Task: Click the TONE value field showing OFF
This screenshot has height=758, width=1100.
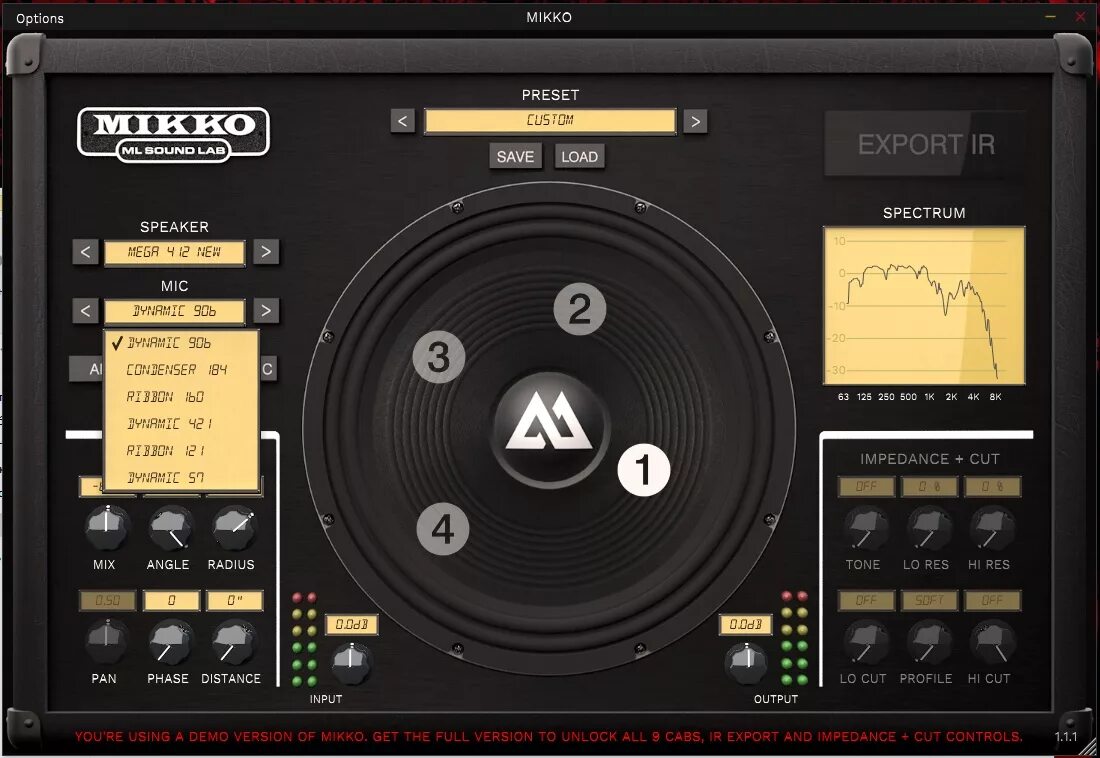Action: tap(866, 486)
